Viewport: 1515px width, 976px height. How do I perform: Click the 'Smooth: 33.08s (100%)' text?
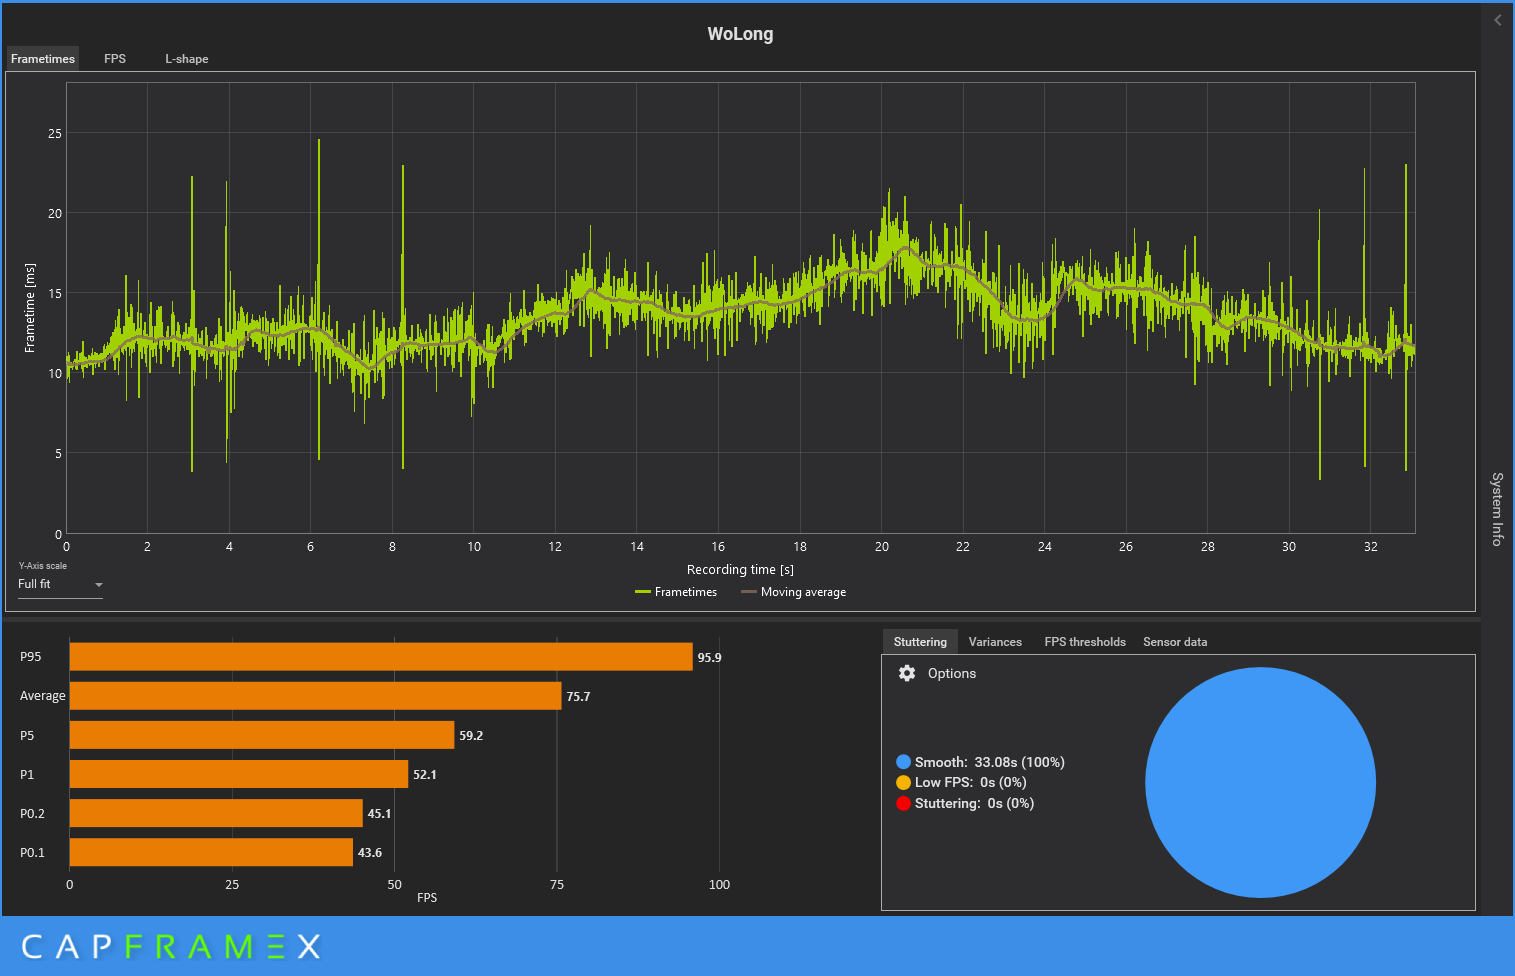[990, 762]
